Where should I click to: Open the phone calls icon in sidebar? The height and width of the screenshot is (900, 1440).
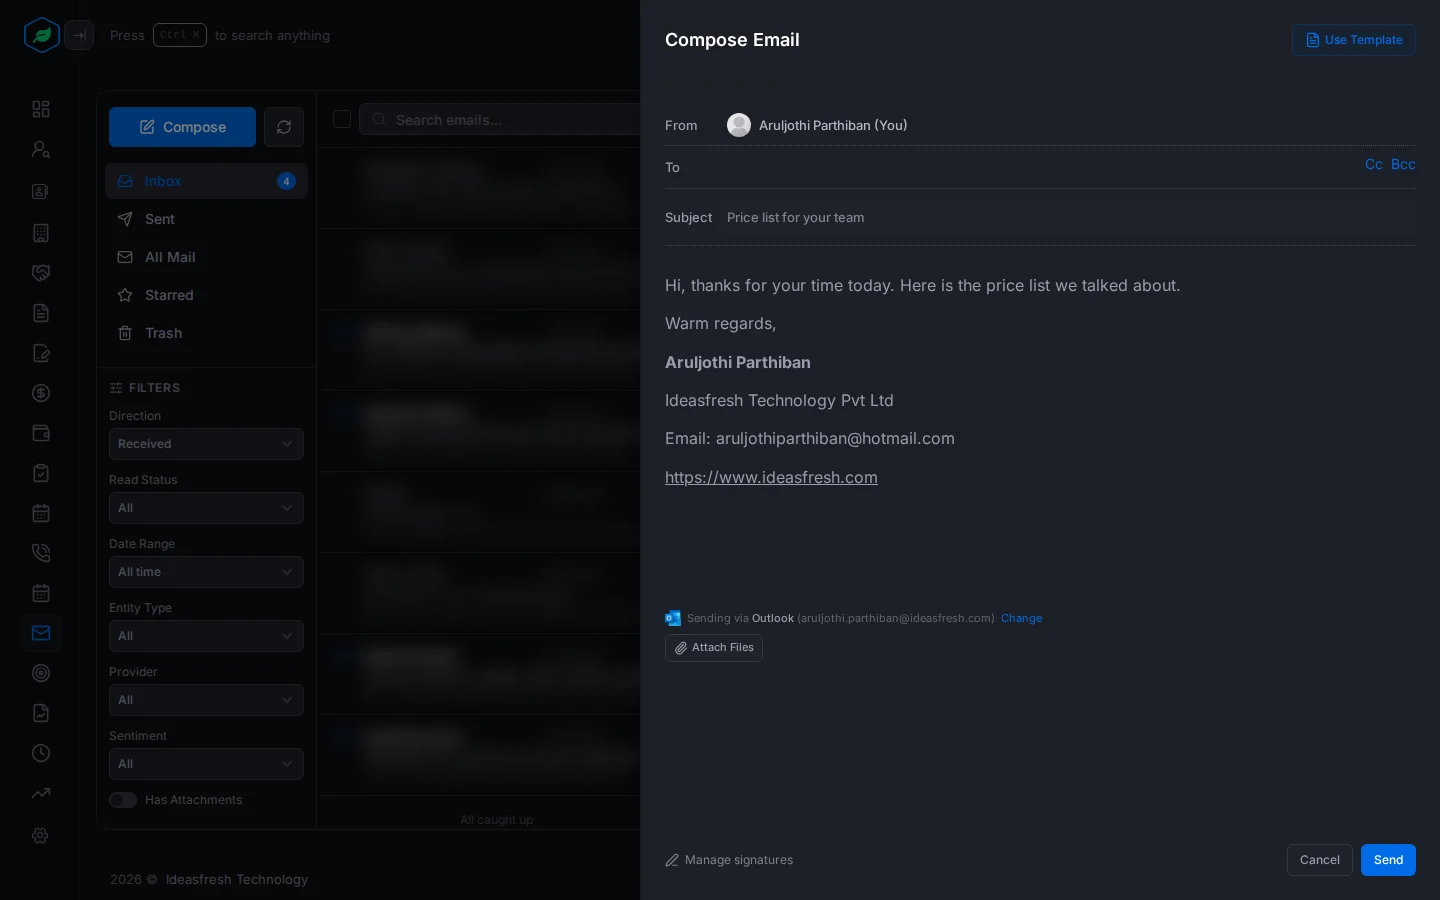pyautogui.click(x=41, y=553)
